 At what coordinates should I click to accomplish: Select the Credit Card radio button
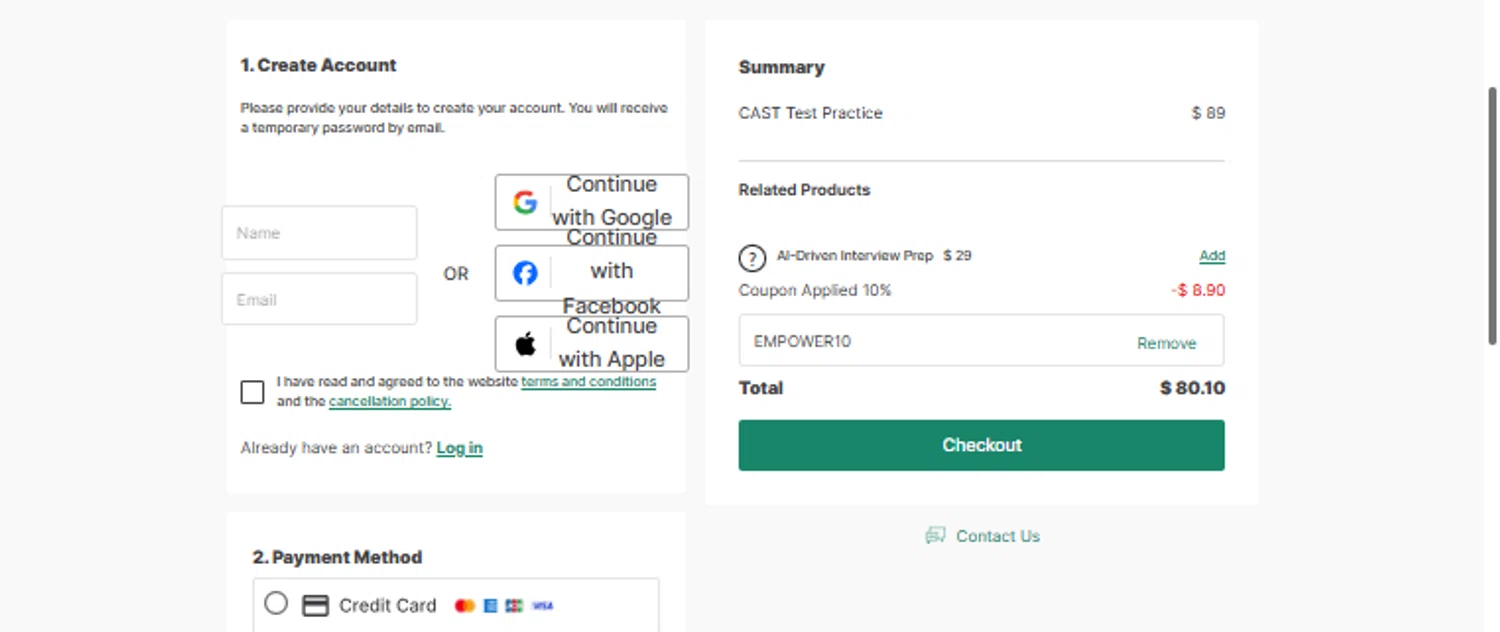(276, 603)
